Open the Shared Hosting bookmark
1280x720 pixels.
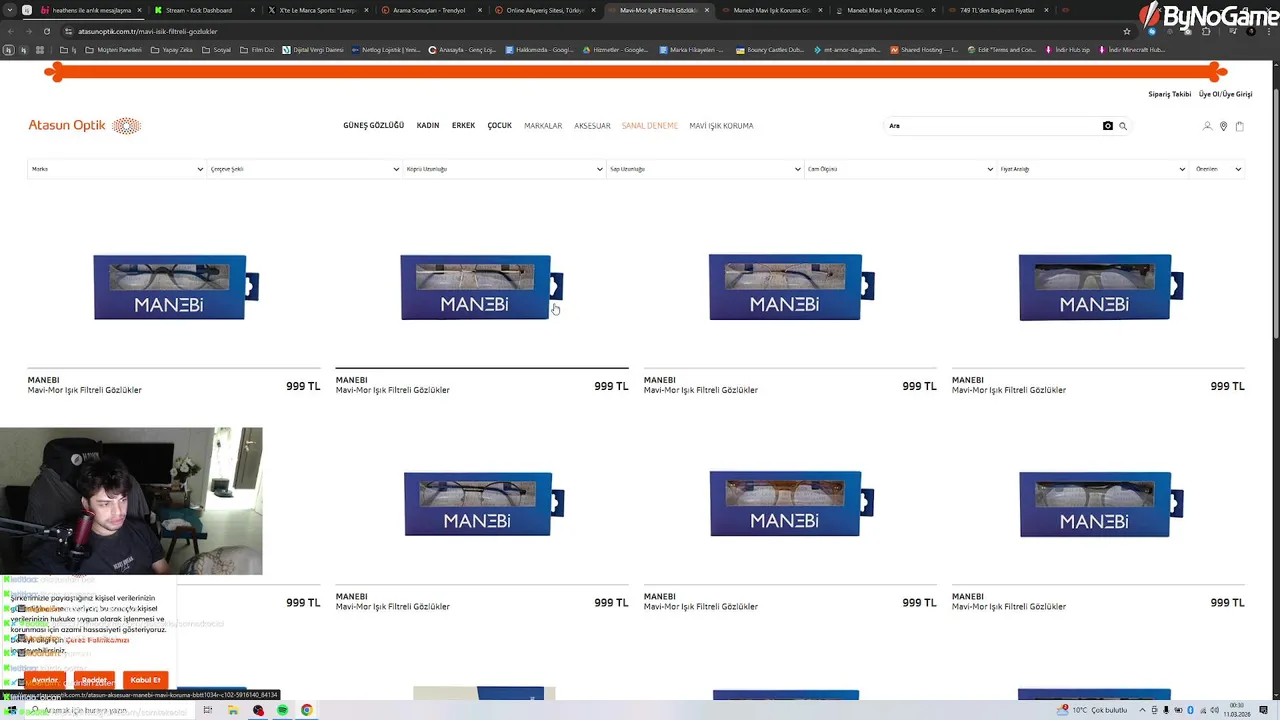(925, 50)
